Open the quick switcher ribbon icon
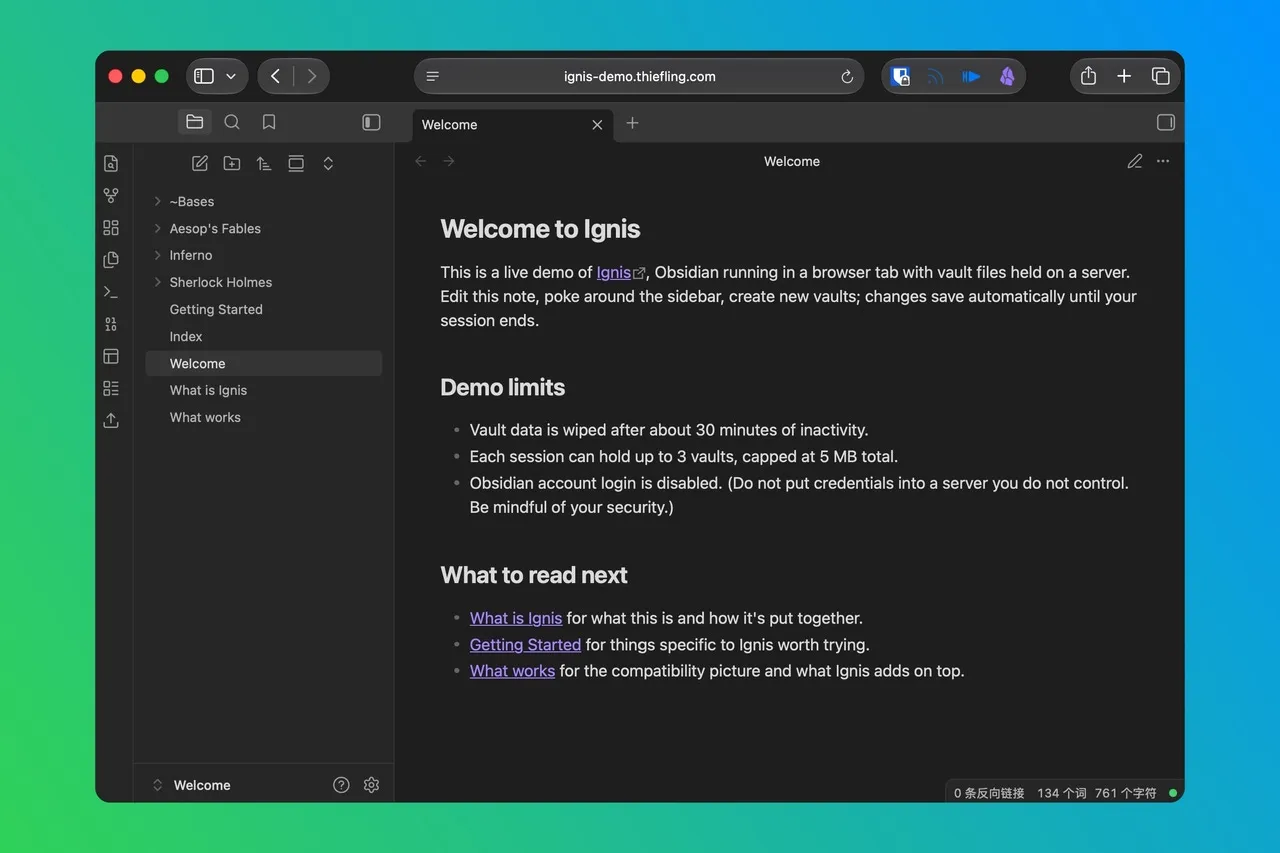This screenshot has width=1280, height=853. (x=111, y=163)
